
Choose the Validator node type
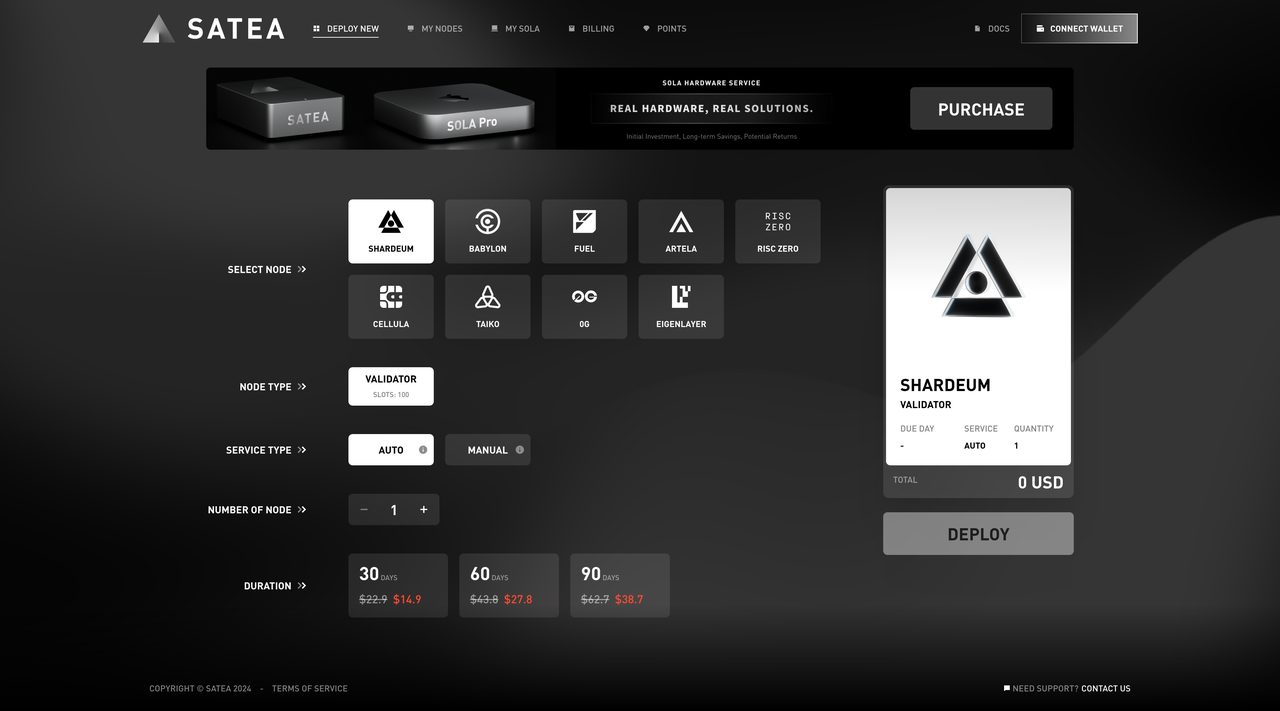[391, 386]
